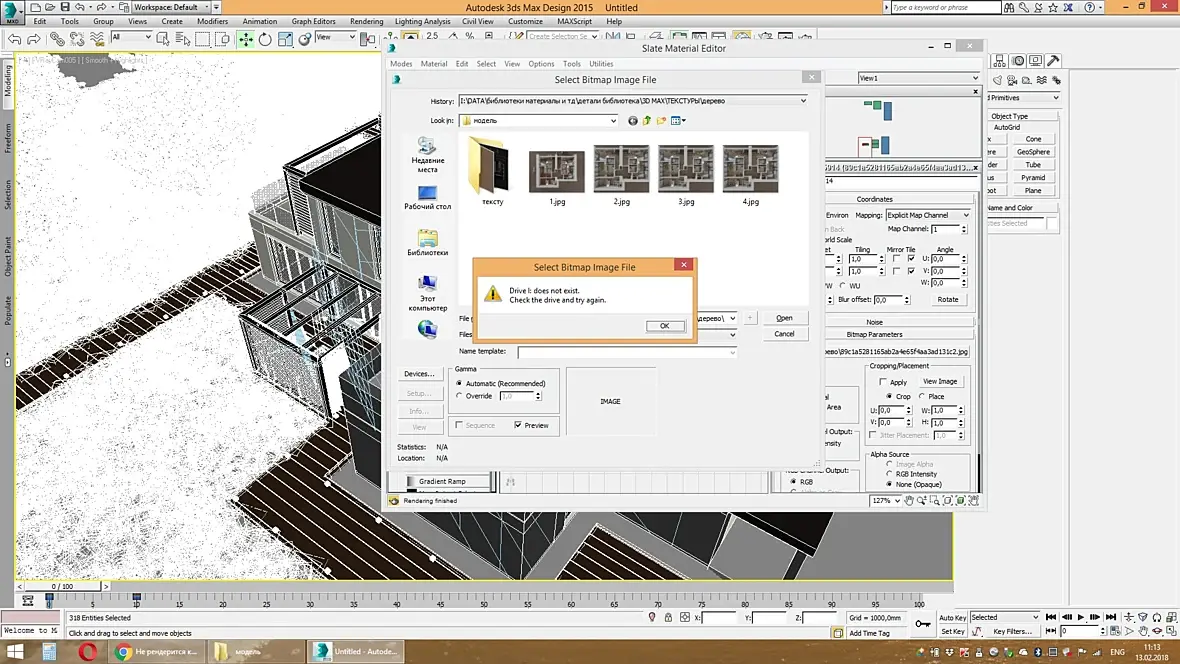Viewport: 1180px width, 664px height.
Task: Toggle the Preview checkbox
Action: [518, 425]
